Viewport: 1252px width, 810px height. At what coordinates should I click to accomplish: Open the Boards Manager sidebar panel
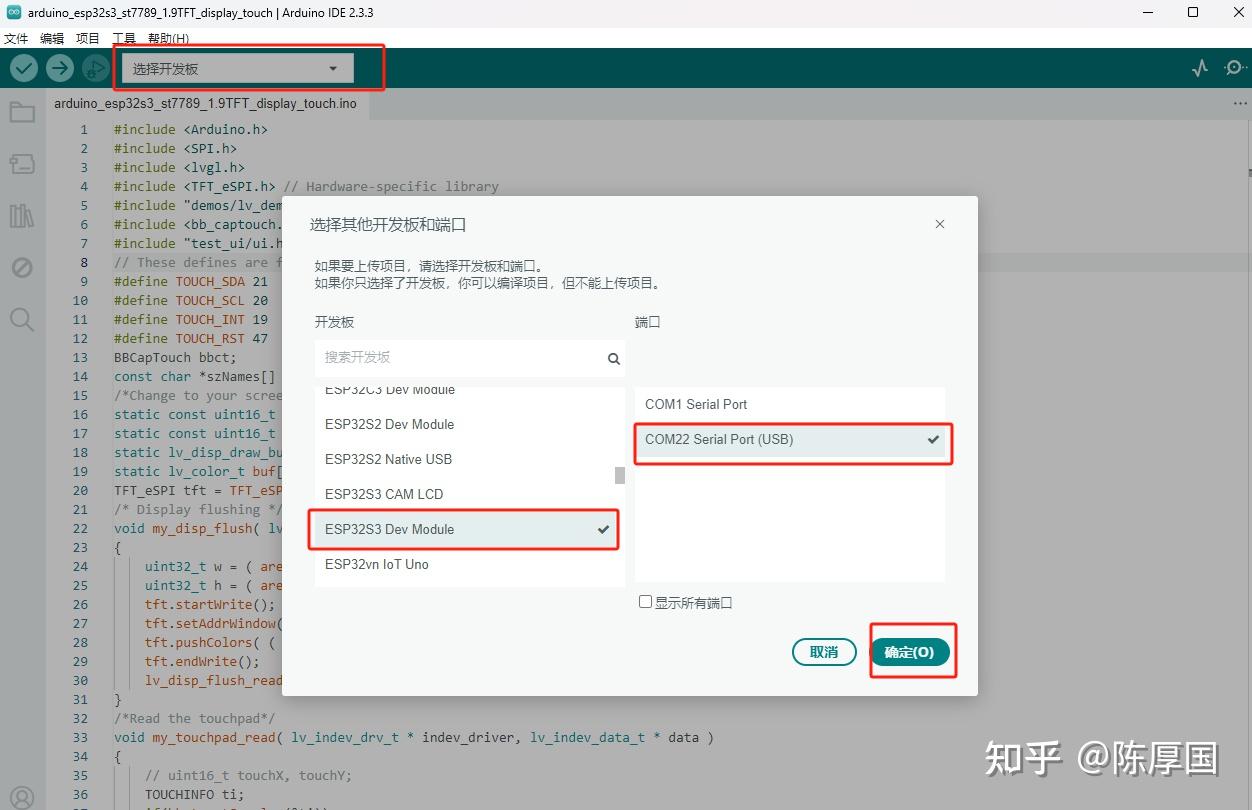pos(22,163)
